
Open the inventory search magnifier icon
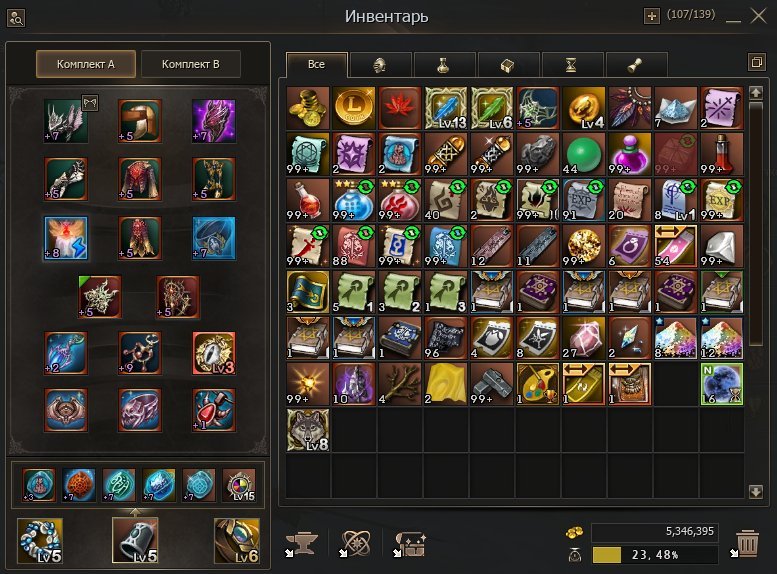[x=16, y=18]
